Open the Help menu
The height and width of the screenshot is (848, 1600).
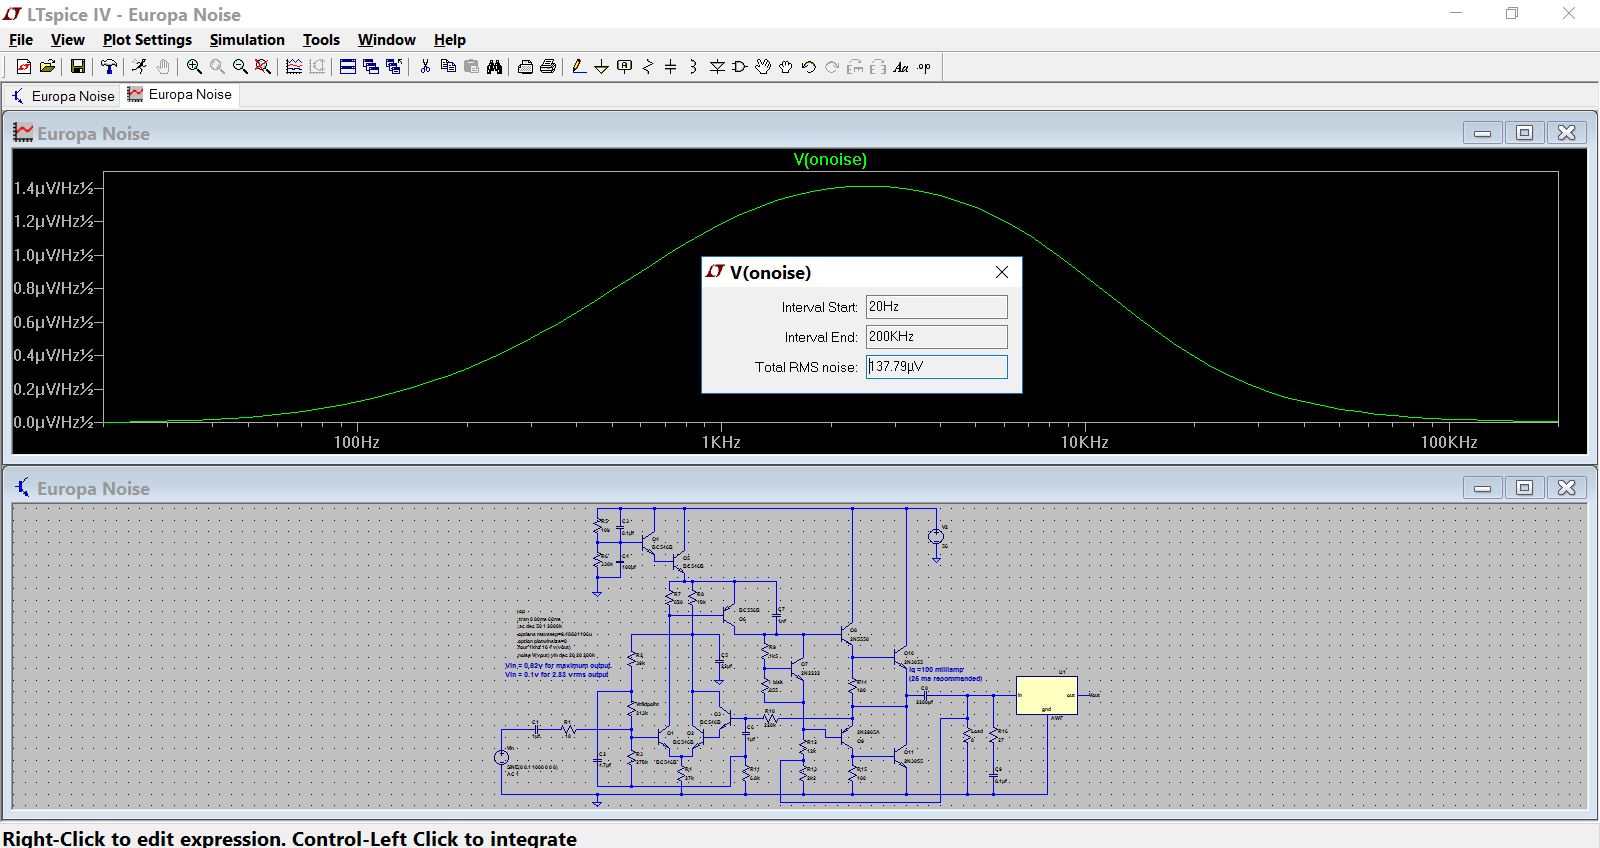pyautogui.click(x=450, y=40)
